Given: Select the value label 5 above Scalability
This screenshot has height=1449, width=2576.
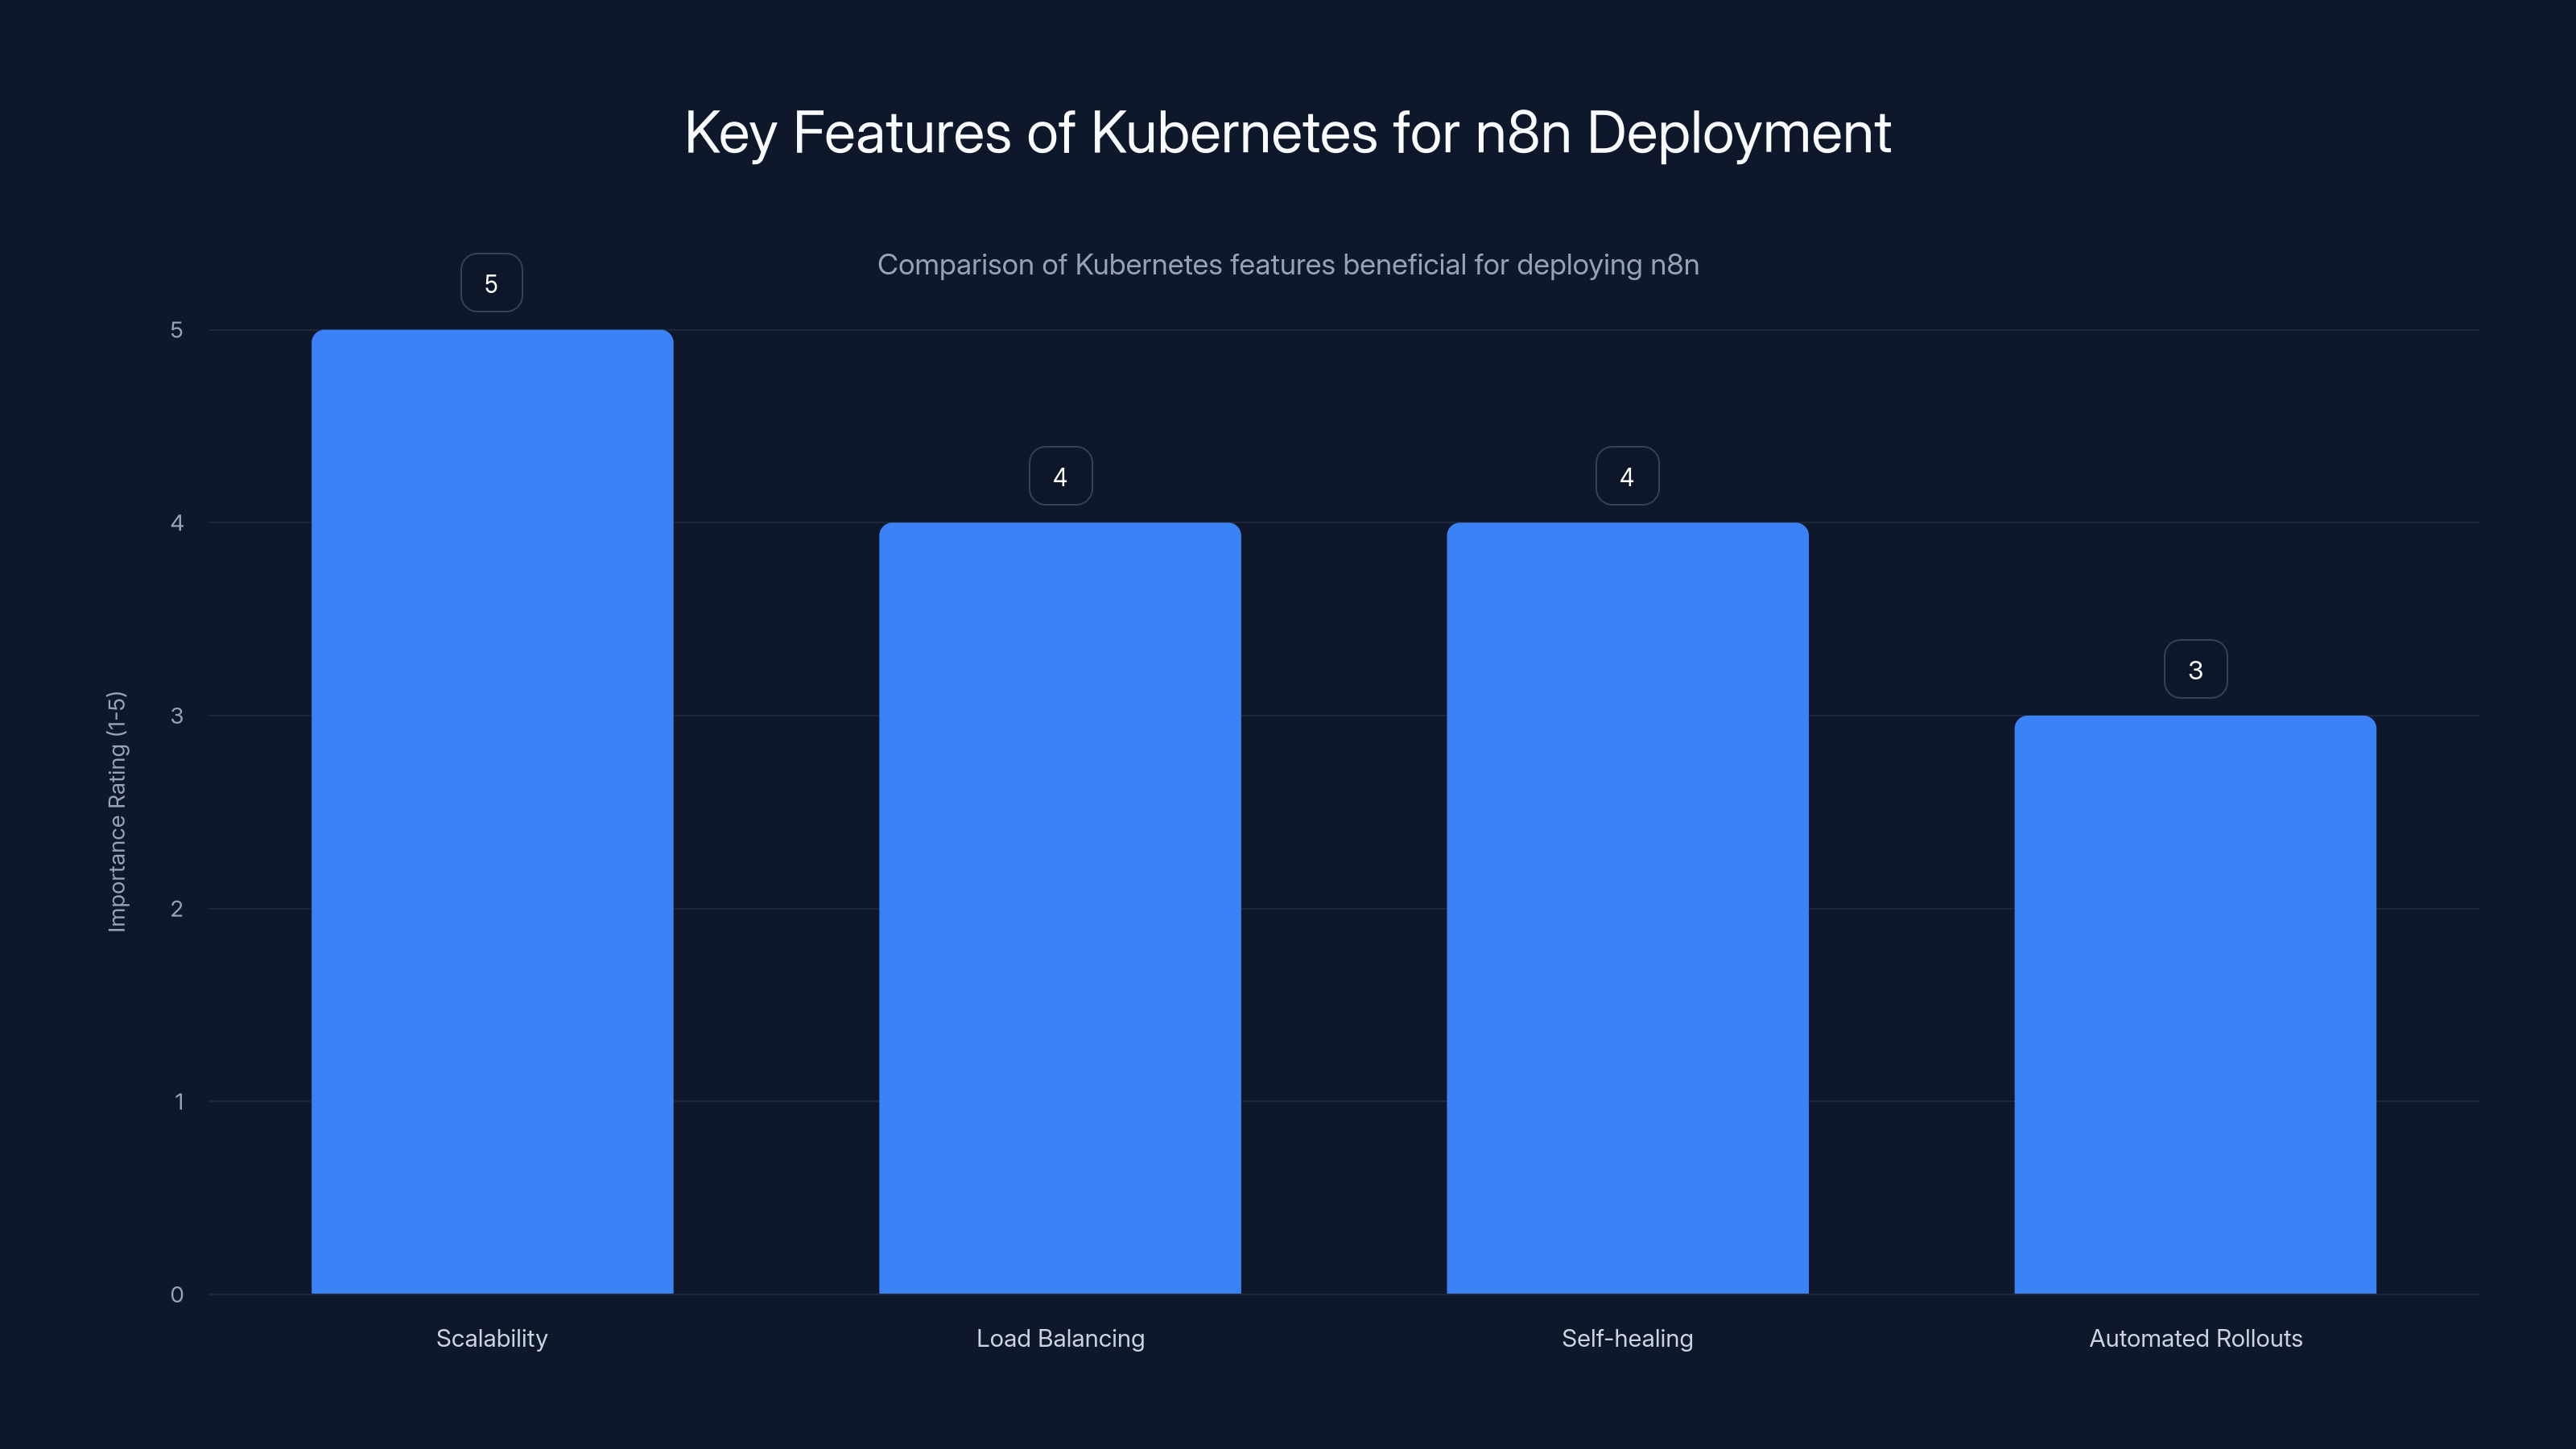Looking at the screenshot, I should 491,283.
